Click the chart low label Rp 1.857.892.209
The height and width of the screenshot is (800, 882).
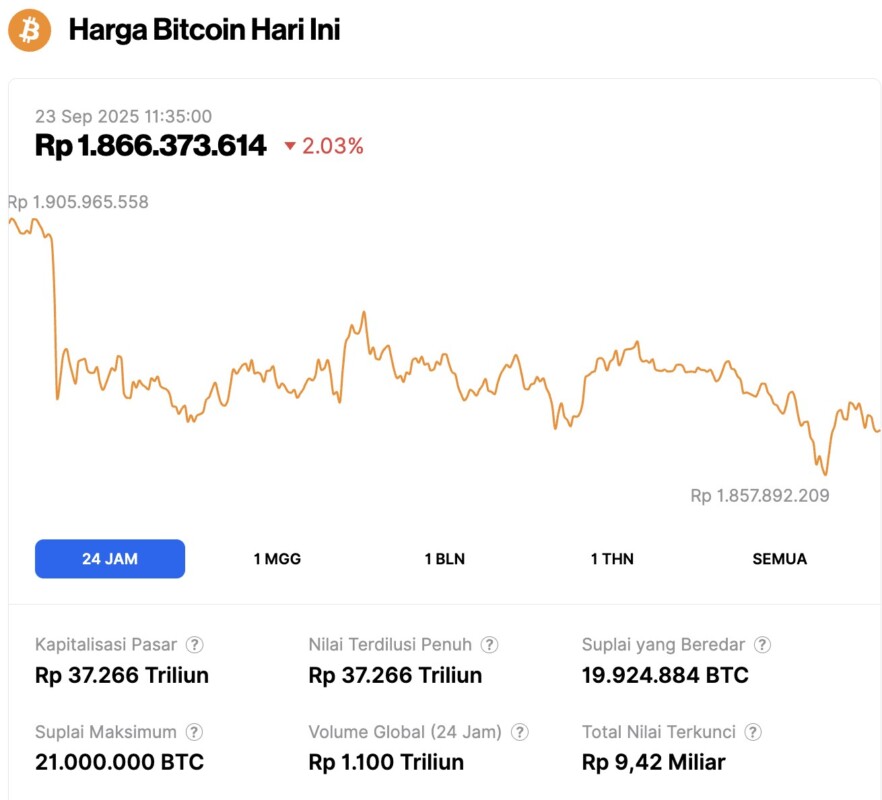(759, 495)
